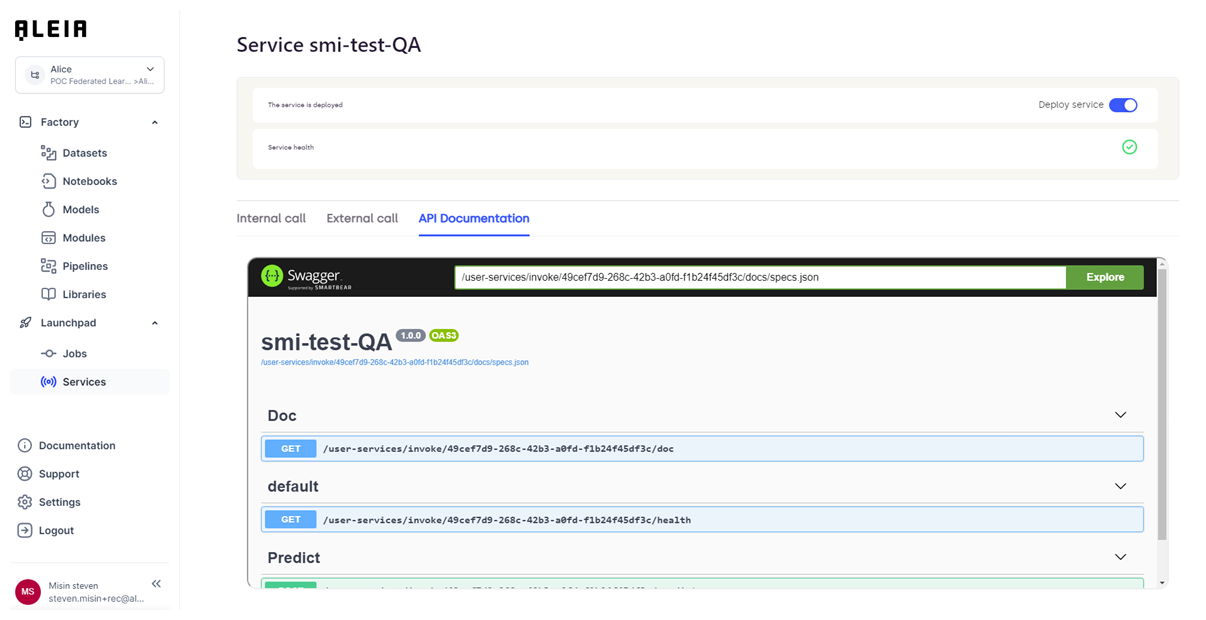This screenshot has width=1206, height=620.
Task: Switch to the Internal call tab
Action: tap(271, 218)
